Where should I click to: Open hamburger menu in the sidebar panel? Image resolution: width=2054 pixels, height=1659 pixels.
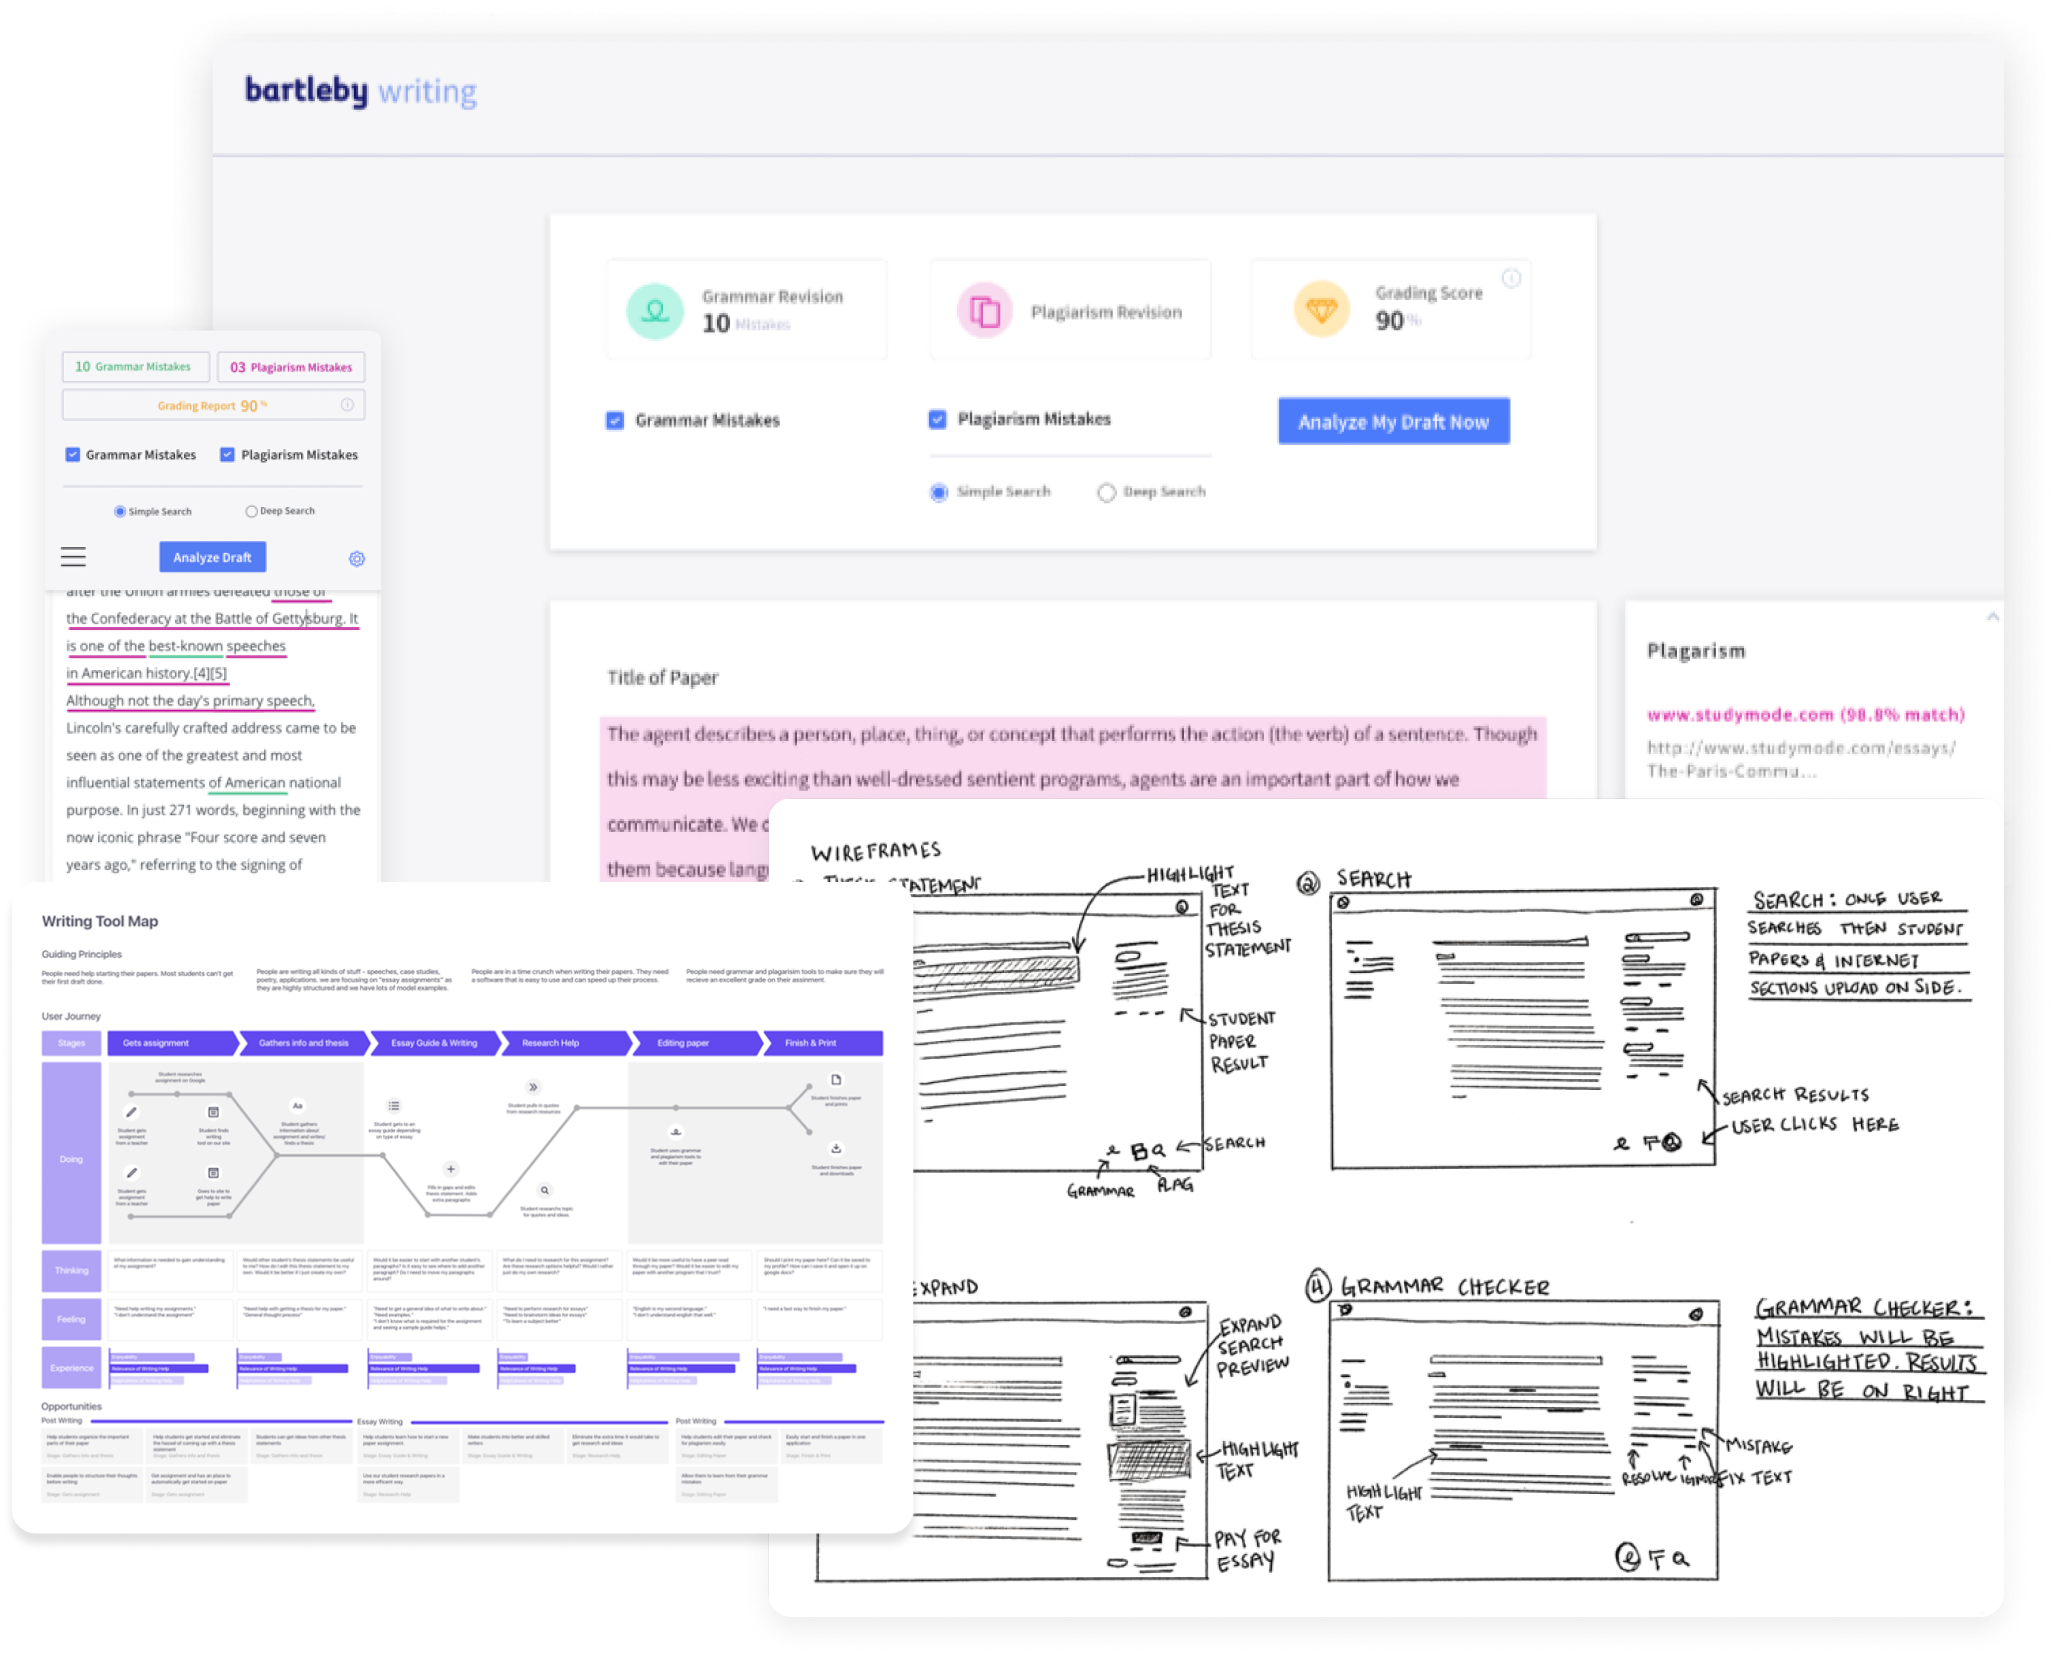coord(73,557)
